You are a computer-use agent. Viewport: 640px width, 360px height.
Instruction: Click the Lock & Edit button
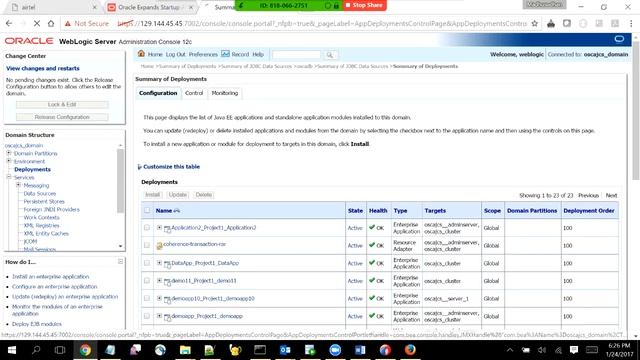[x=62, y=104]
